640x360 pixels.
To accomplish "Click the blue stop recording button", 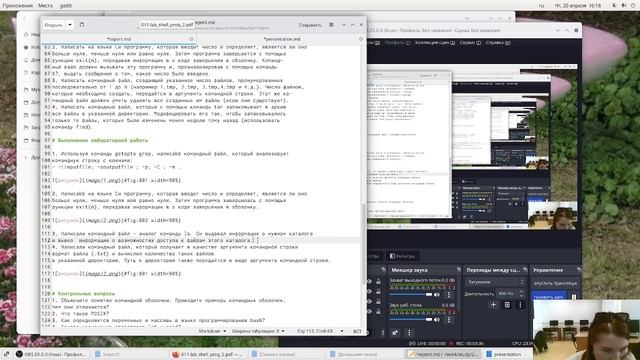I will pos(549,296).
